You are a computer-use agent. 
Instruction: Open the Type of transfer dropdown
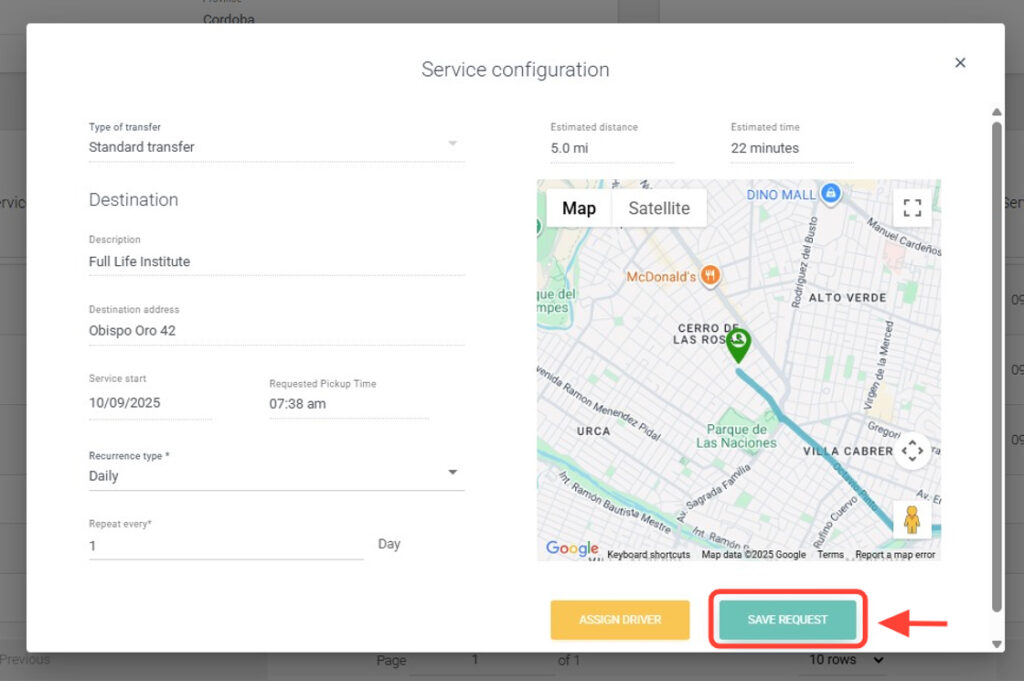(452, 144)
